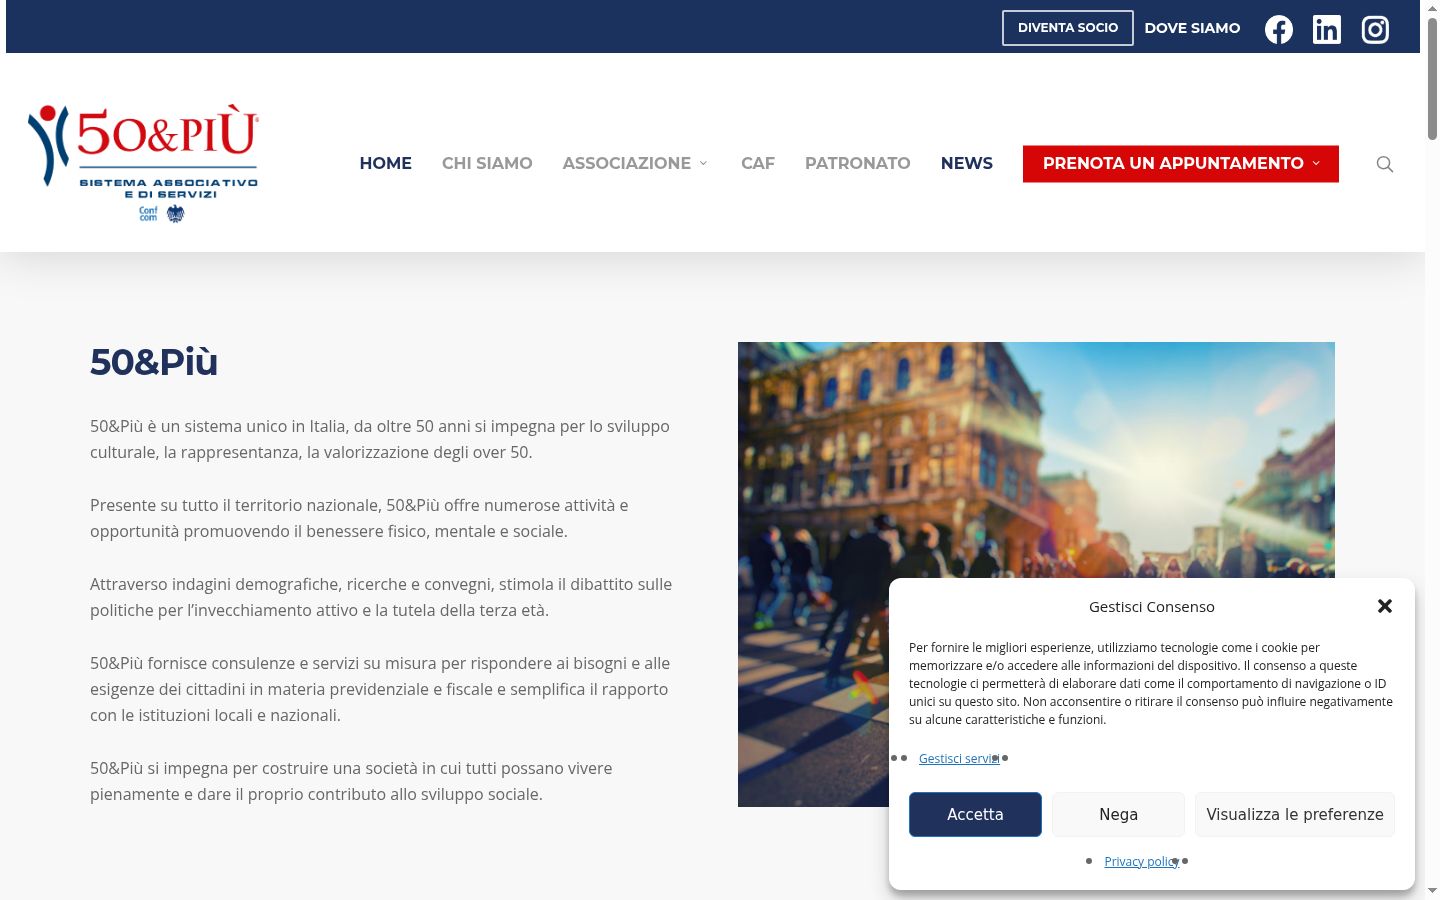Open the site search magnifier
Screen dimensions: 1440x900
click(x=1385, y=164)
